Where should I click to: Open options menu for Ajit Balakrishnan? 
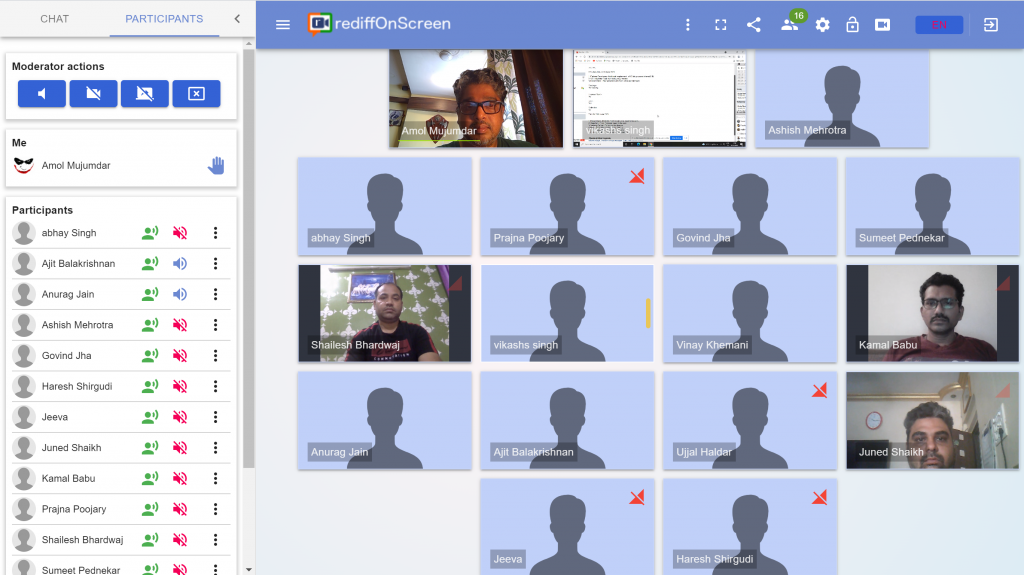coord(216,263)
